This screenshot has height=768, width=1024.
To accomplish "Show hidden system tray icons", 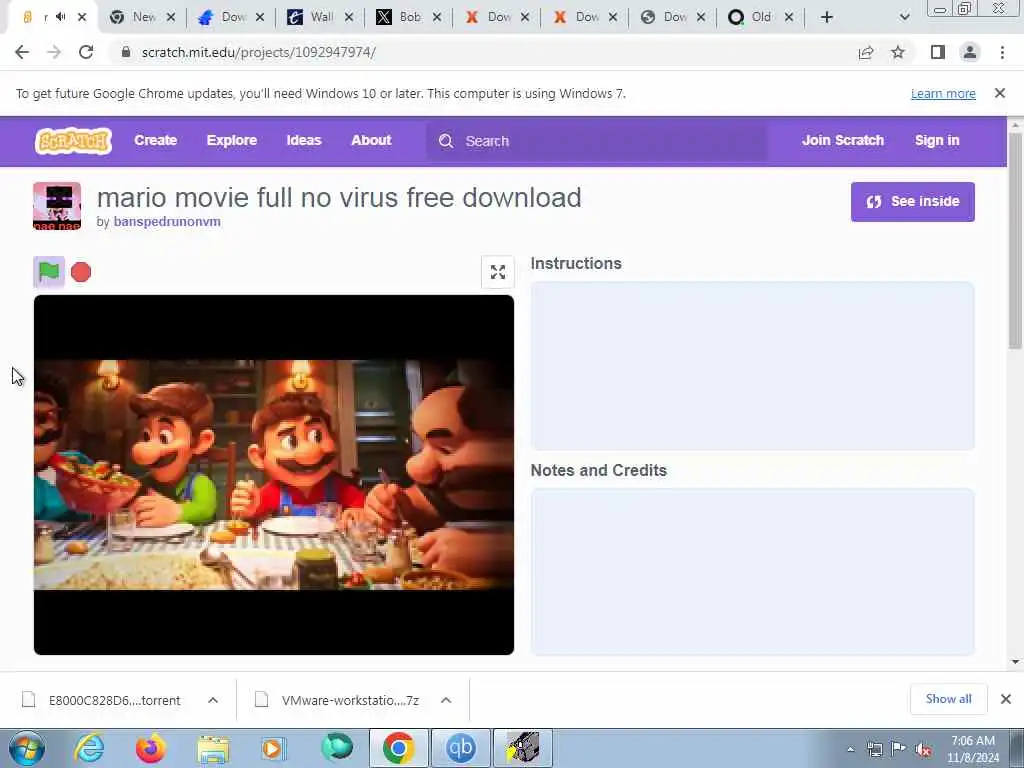I will coord(850,750).
